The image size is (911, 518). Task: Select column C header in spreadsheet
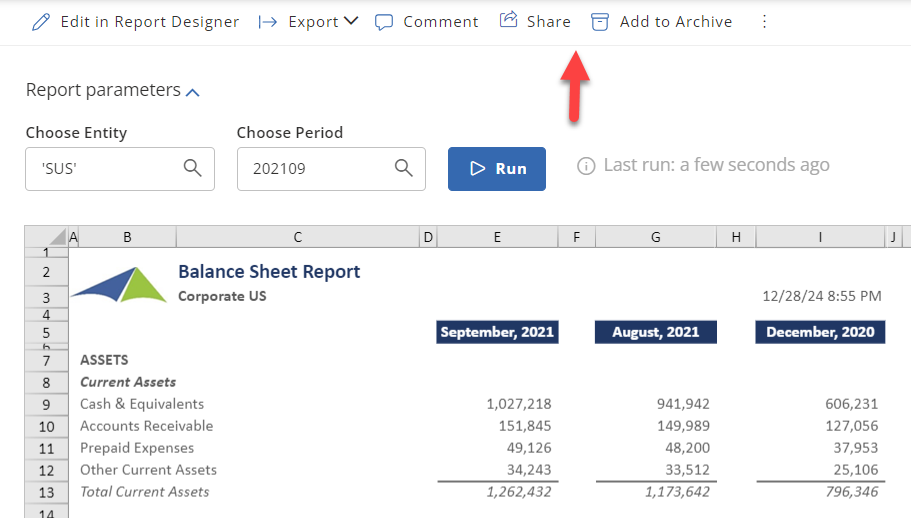pos(297,237)
